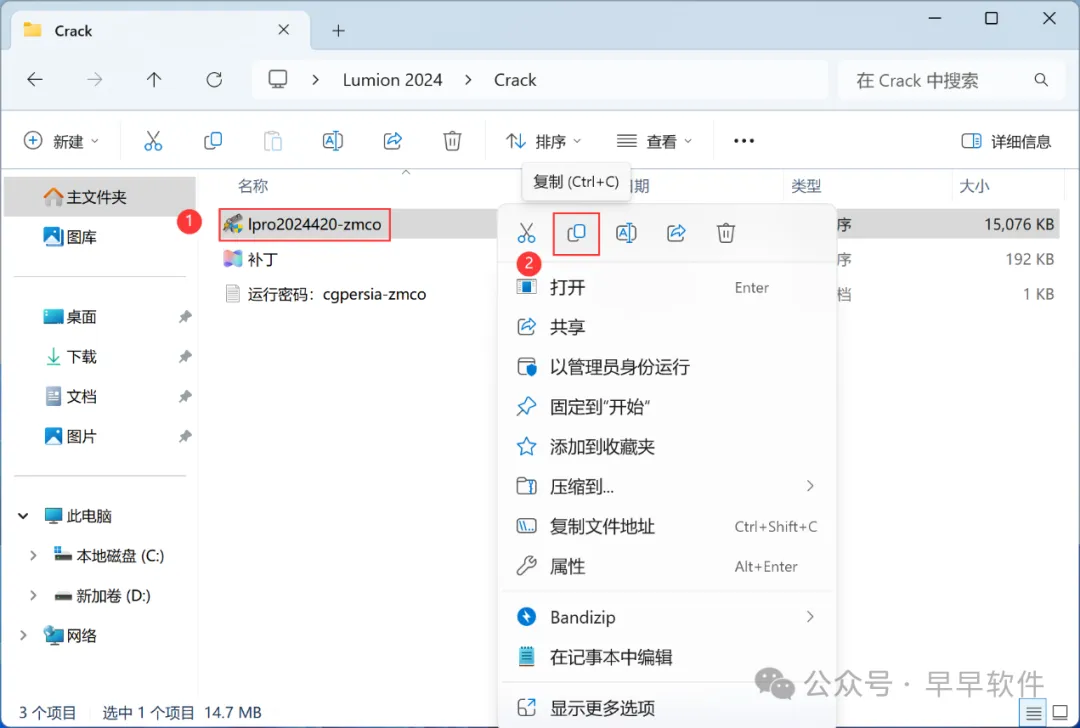
Task: Open the 新建 (New) dropdown
Action: (61, 141)
